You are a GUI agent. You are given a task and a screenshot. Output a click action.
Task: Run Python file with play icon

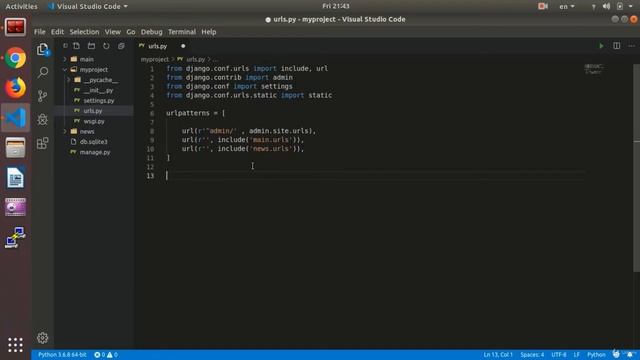click(601, 46)
